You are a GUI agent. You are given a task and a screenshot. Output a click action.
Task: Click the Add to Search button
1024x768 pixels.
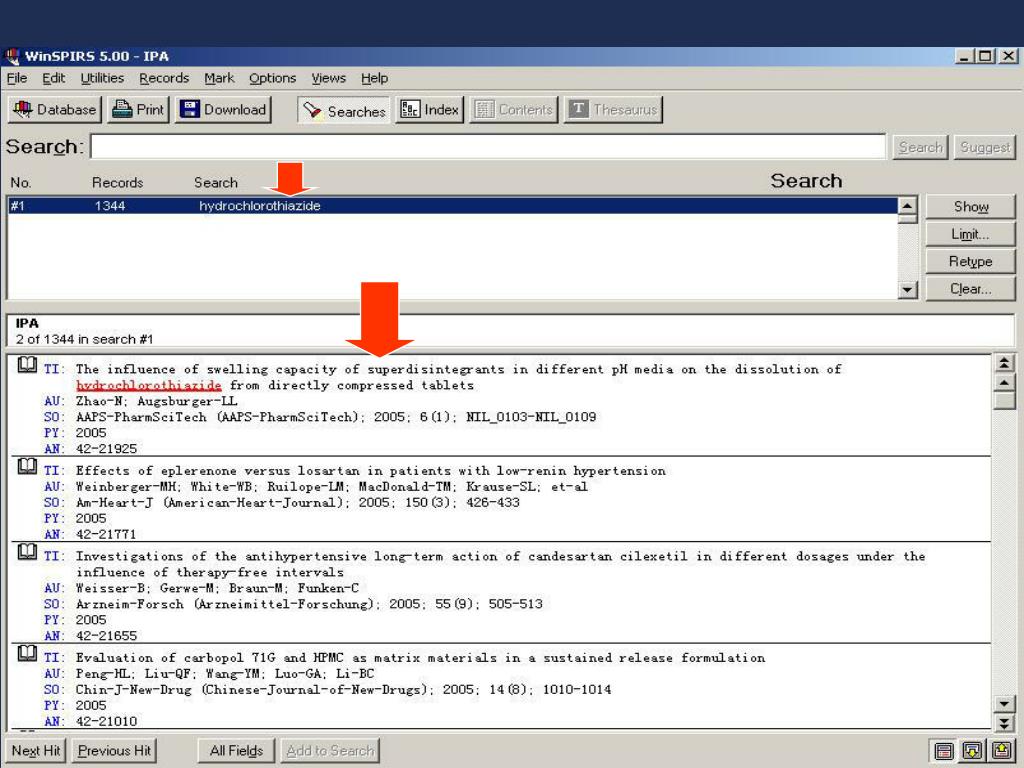(x=330, y=751)
